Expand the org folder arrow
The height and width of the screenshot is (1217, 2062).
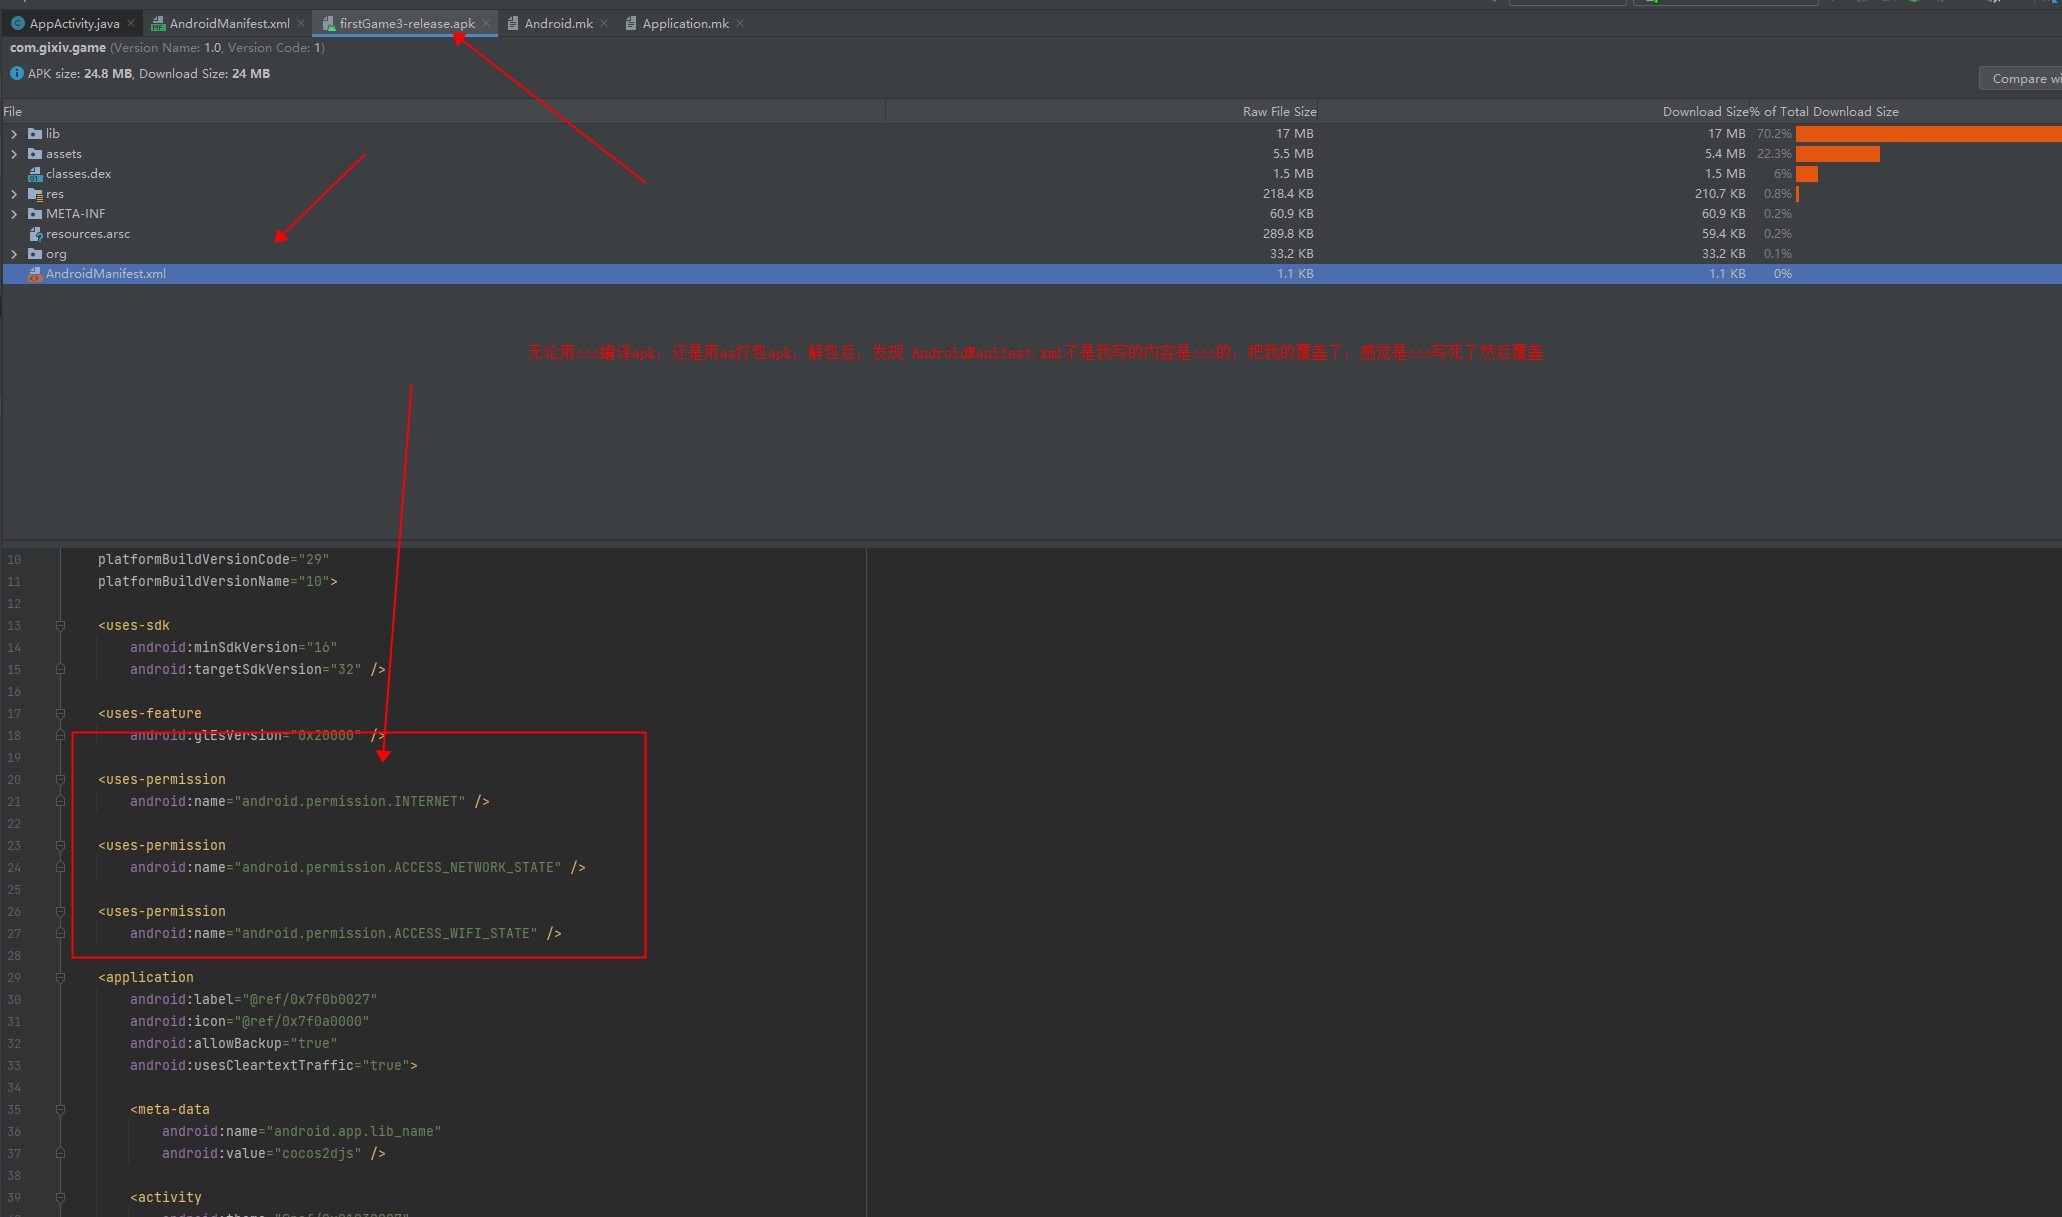click(14, 254)
